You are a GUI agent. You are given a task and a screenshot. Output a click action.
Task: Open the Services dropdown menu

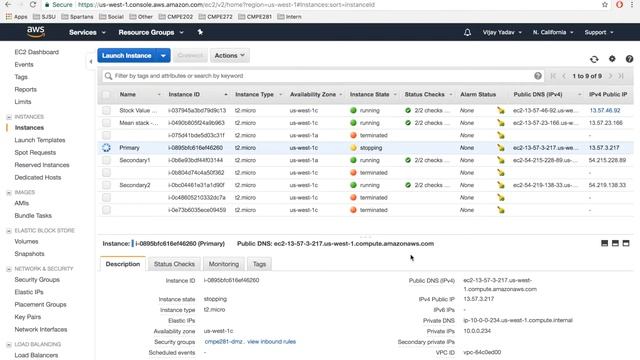coord(87,32)
